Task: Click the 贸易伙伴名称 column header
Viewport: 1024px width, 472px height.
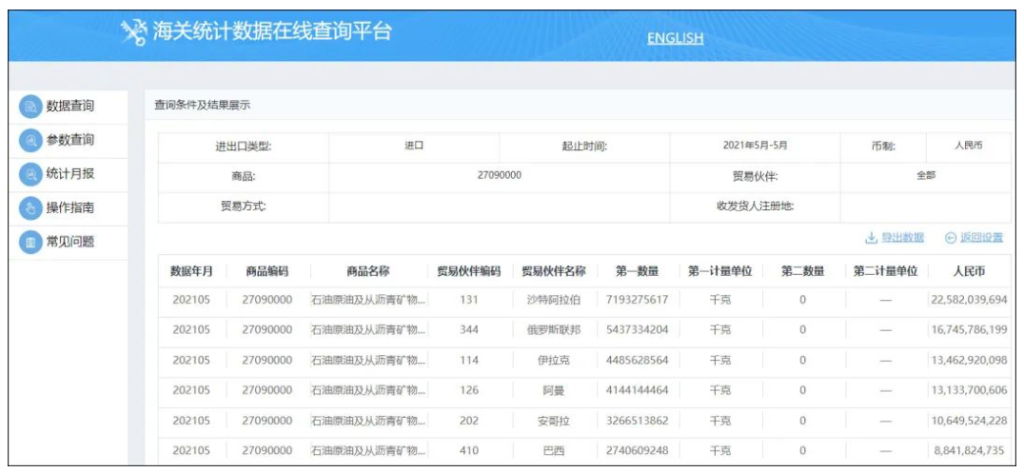Action: click(554, 272)
